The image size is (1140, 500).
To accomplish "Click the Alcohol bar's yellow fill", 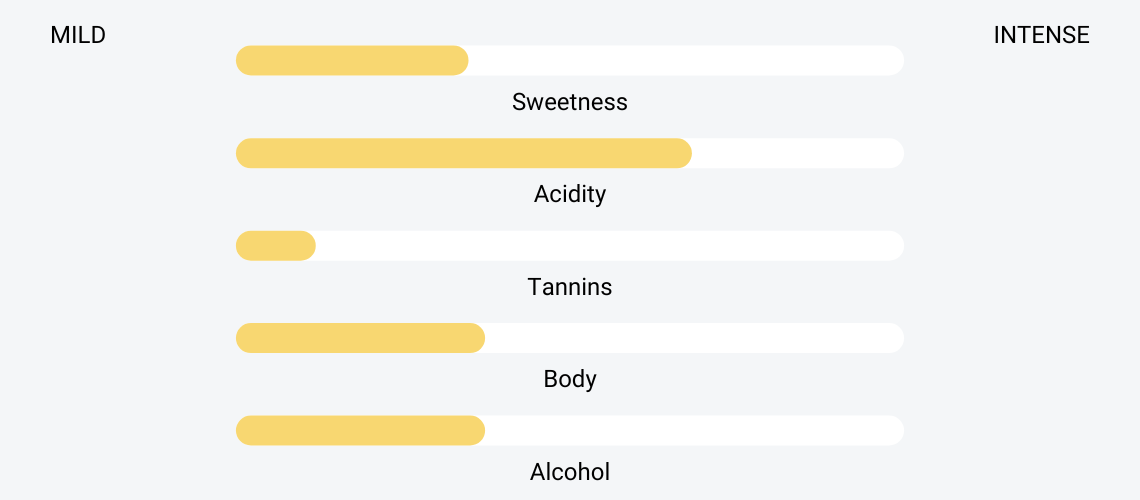I will [x=361, y=430].
